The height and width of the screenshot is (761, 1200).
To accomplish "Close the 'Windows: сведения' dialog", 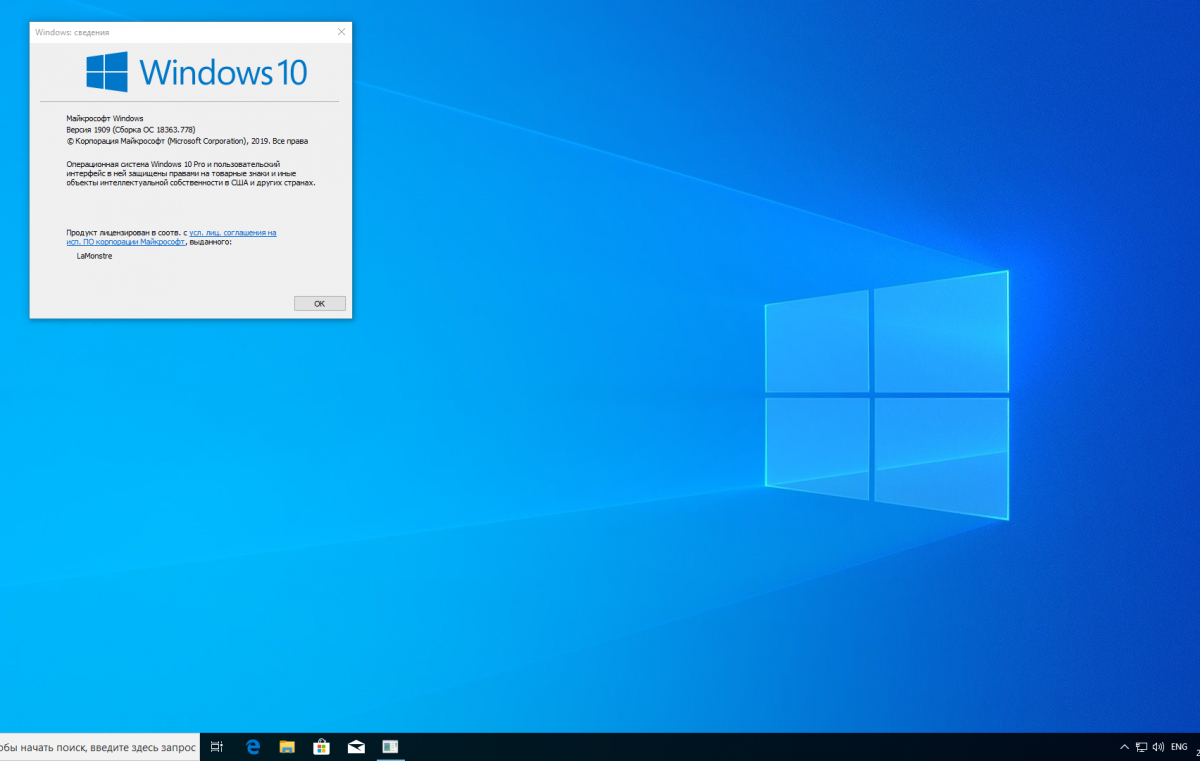I will point(341,32).
